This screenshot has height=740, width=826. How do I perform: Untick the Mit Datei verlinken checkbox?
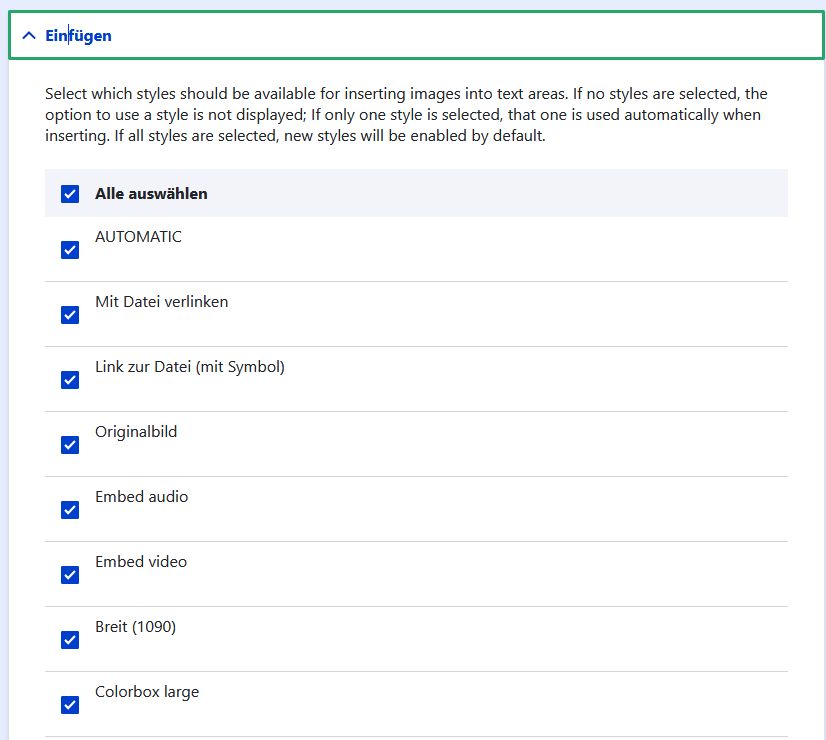[x=70, y=315]
